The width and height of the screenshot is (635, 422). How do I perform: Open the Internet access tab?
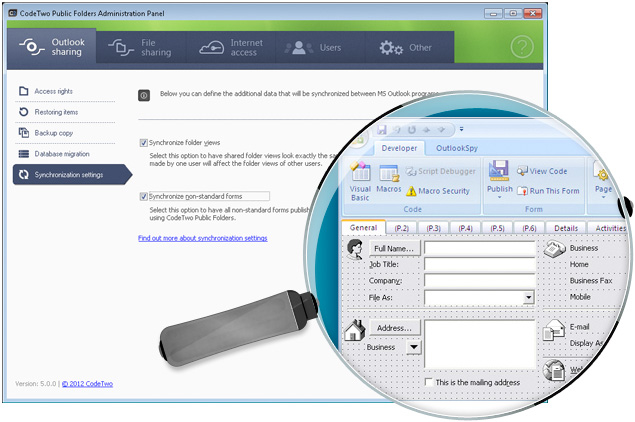[x=230, y=47]
